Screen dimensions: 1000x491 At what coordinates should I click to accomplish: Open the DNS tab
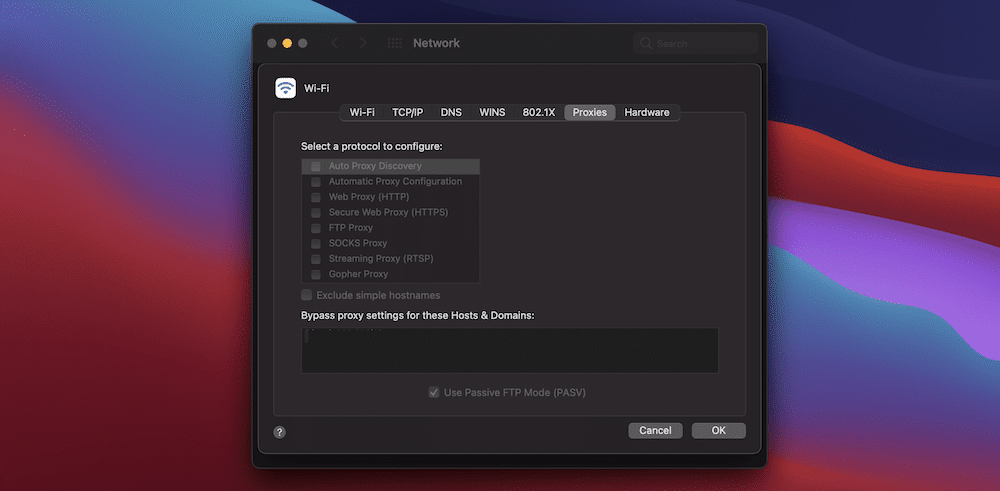point(451,112)
